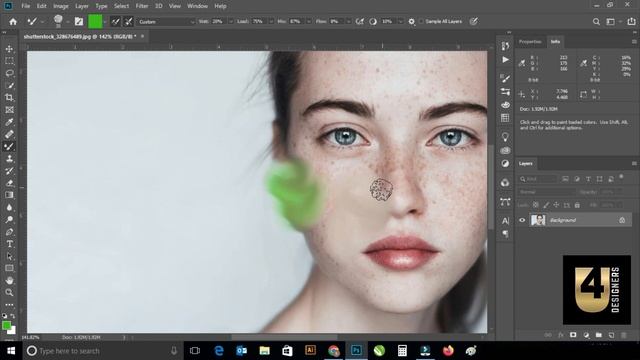
Task: Toggle Background layer visibility eye
Action: point(522,220)
